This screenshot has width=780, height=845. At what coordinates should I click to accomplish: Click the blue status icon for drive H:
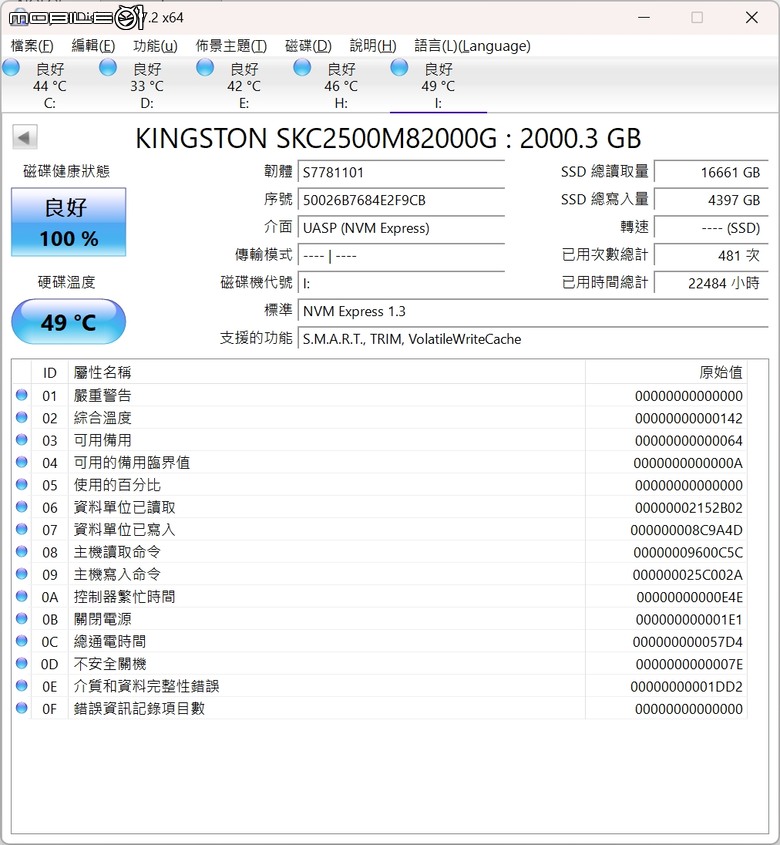click(x=302, y=67)
